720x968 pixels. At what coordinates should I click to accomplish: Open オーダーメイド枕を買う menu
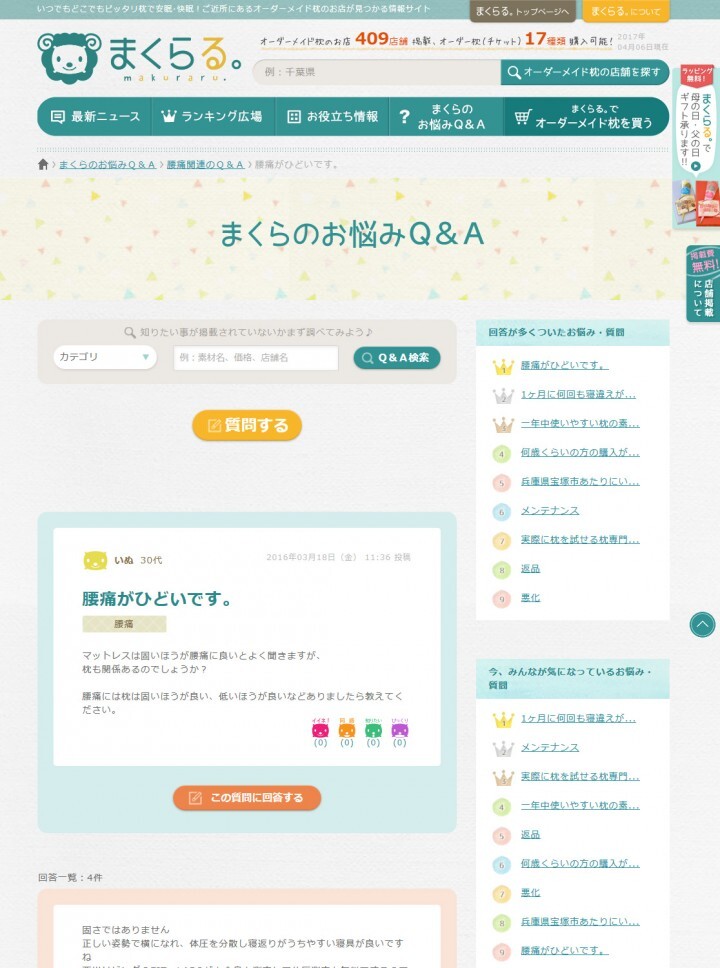click(x=587, y=116)
